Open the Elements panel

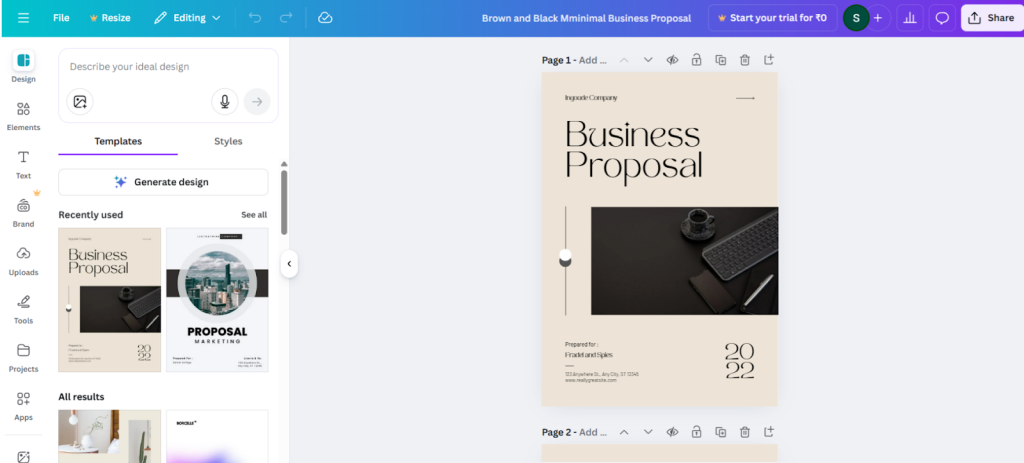click(24, 116)
